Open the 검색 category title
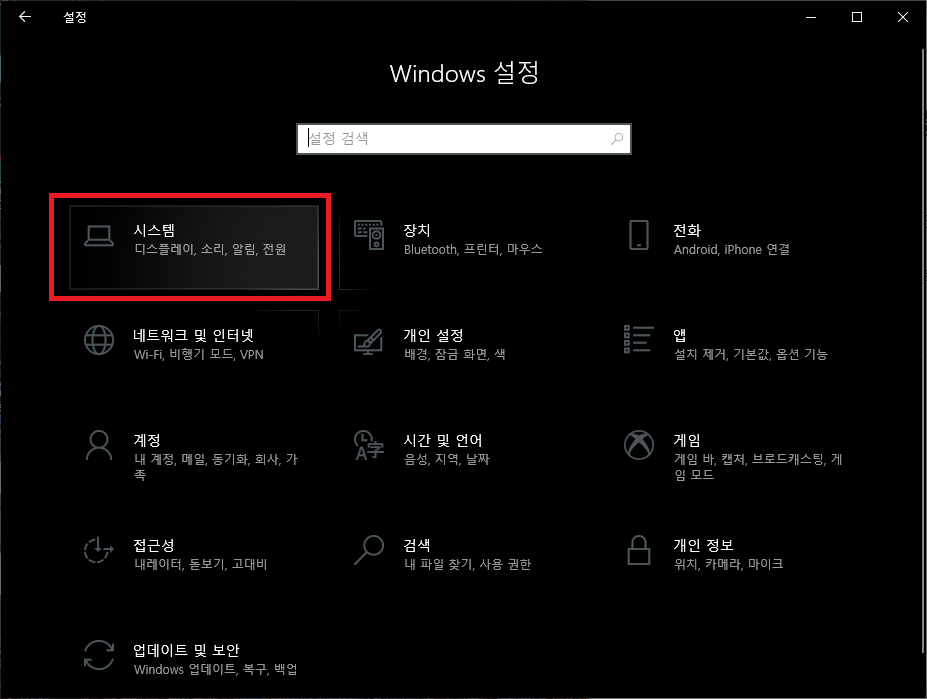This screenshot has width=927, height=699. [x=417, y=545]
